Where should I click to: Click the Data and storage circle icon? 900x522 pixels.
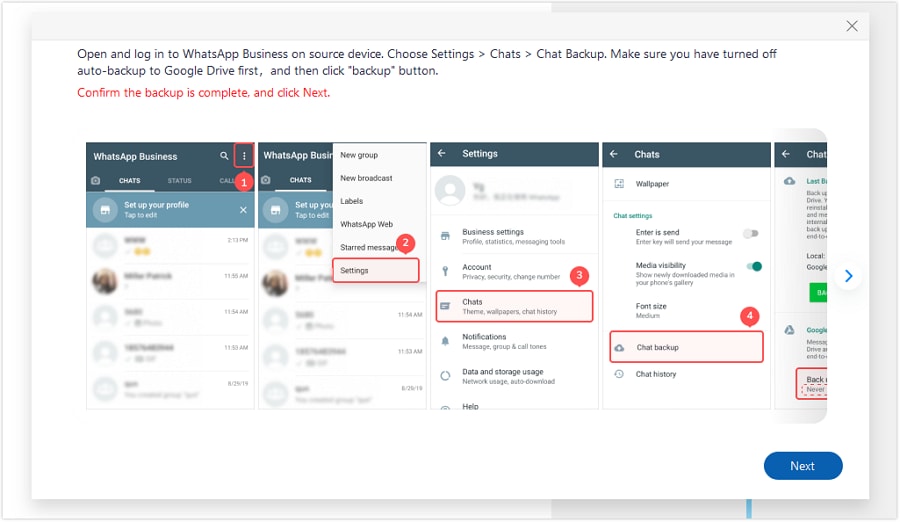pyautogui.click(x=445, y=376)
